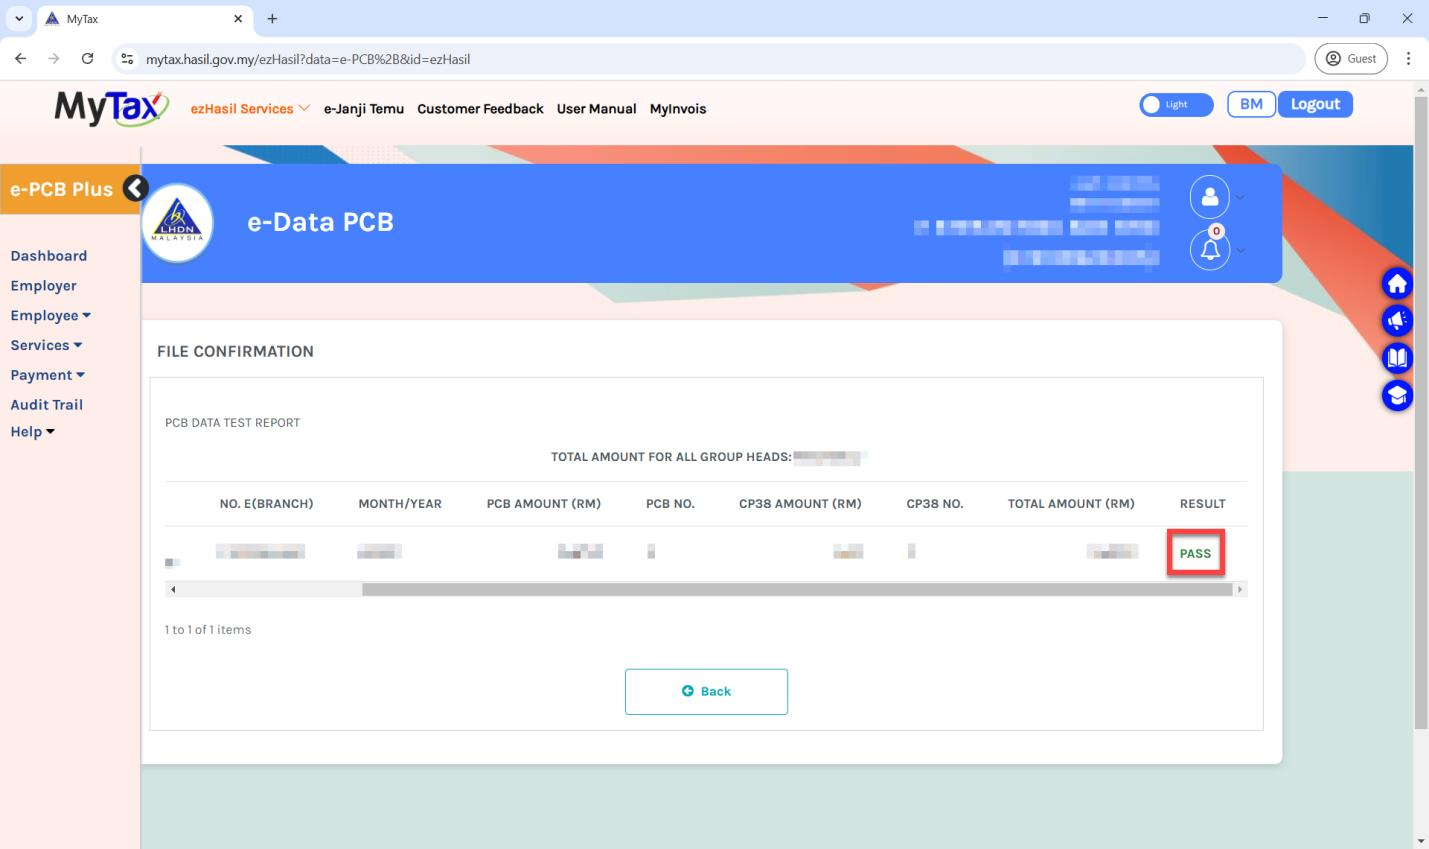Click the LHDN Malaysia logo
The height and width of the screenshot is (849, 1429).
[x=178, y=223]
